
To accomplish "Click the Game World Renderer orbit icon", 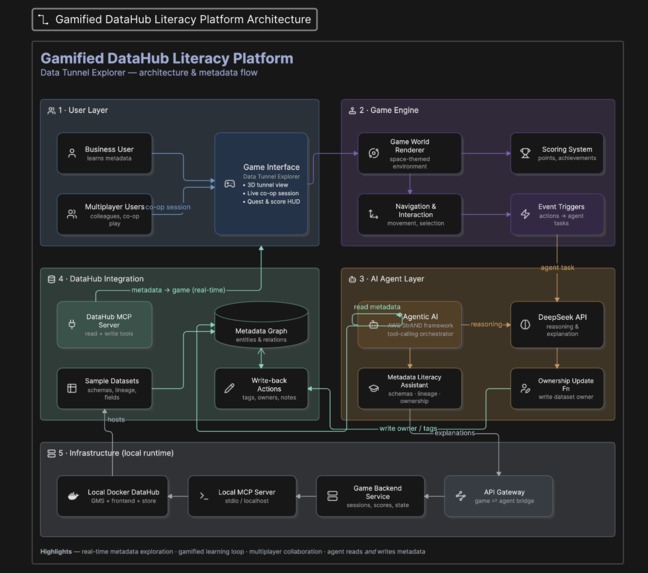I will click(374, 153).
